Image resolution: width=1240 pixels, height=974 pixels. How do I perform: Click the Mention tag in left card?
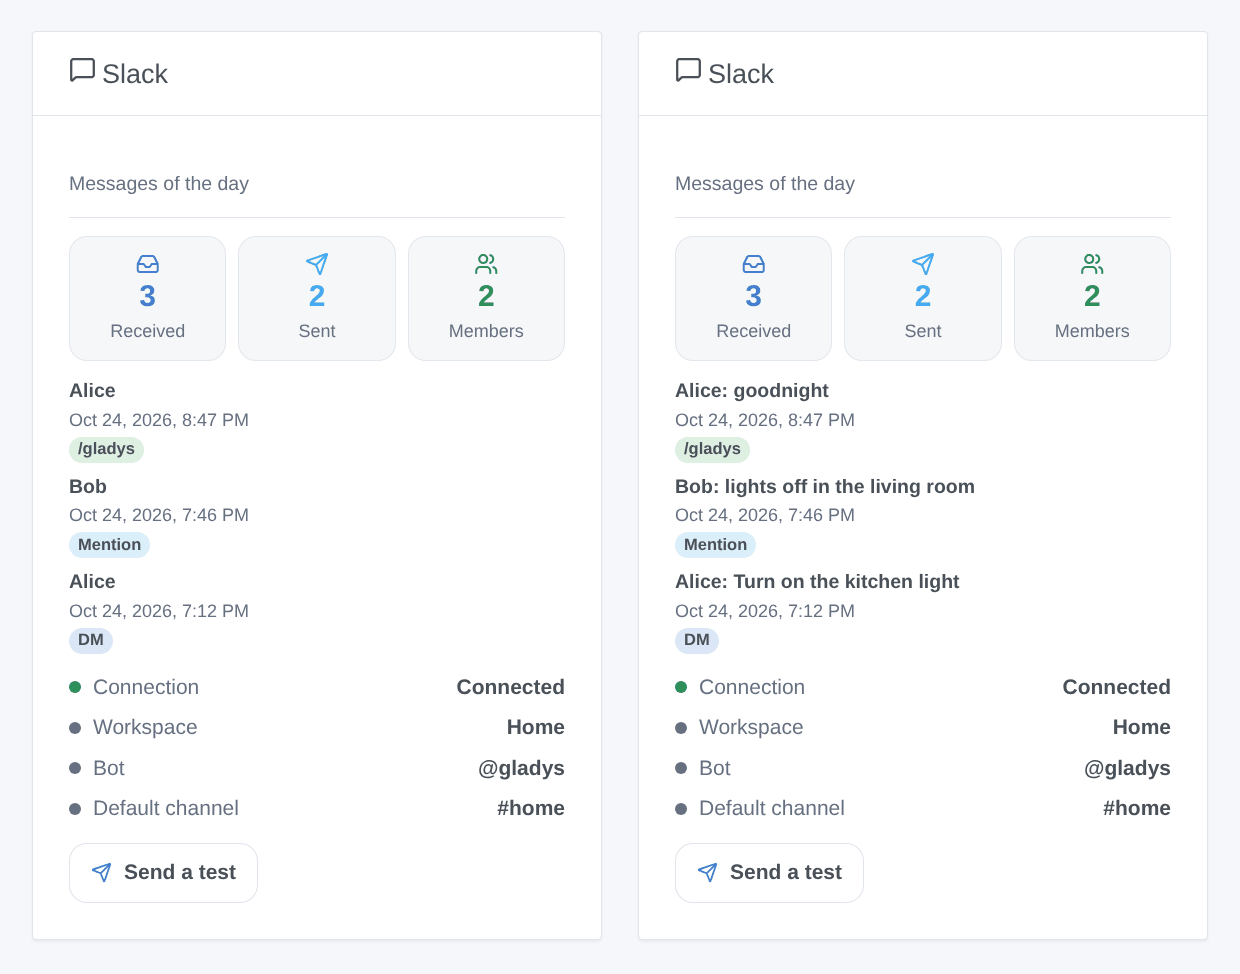[x=109, y=545]
